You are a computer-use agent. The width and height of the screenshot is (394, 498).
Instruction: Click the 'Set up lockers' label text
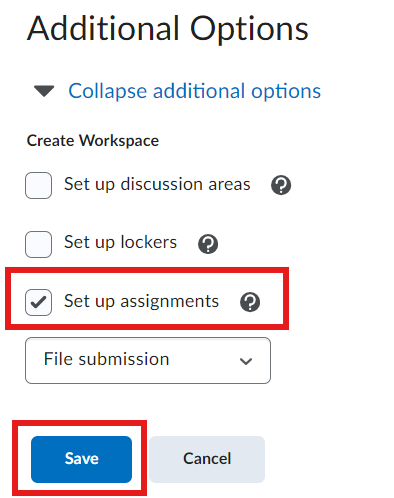[120, 243]
